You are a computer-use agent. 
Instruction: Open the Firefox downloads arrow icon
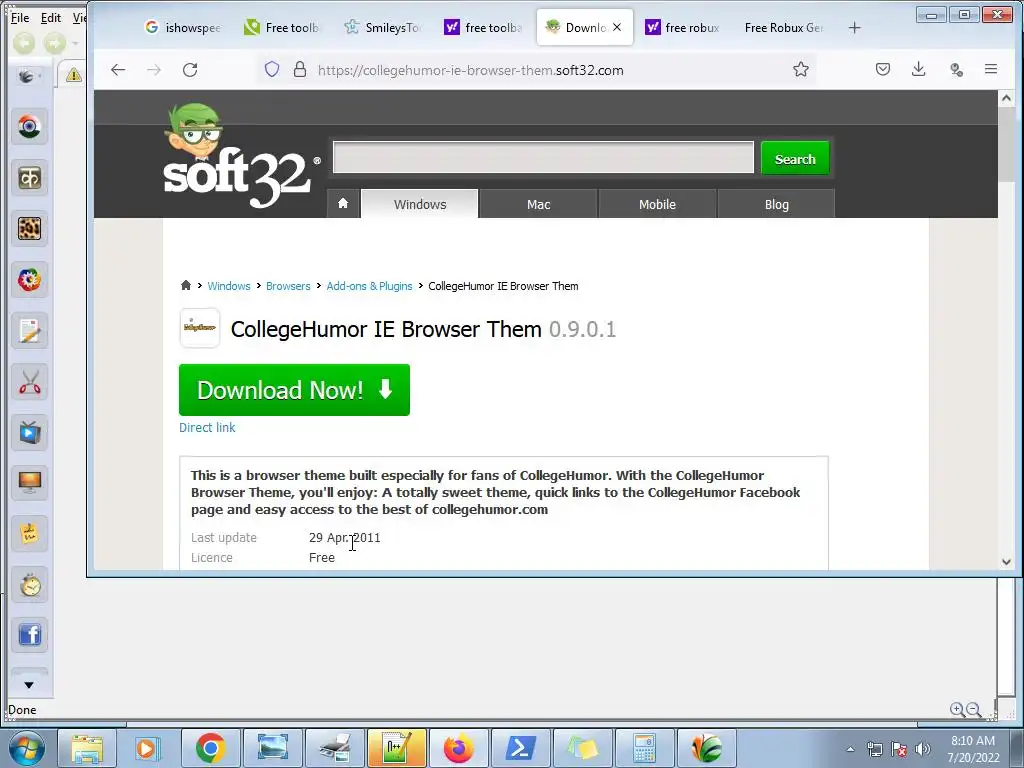pos(919,69)
